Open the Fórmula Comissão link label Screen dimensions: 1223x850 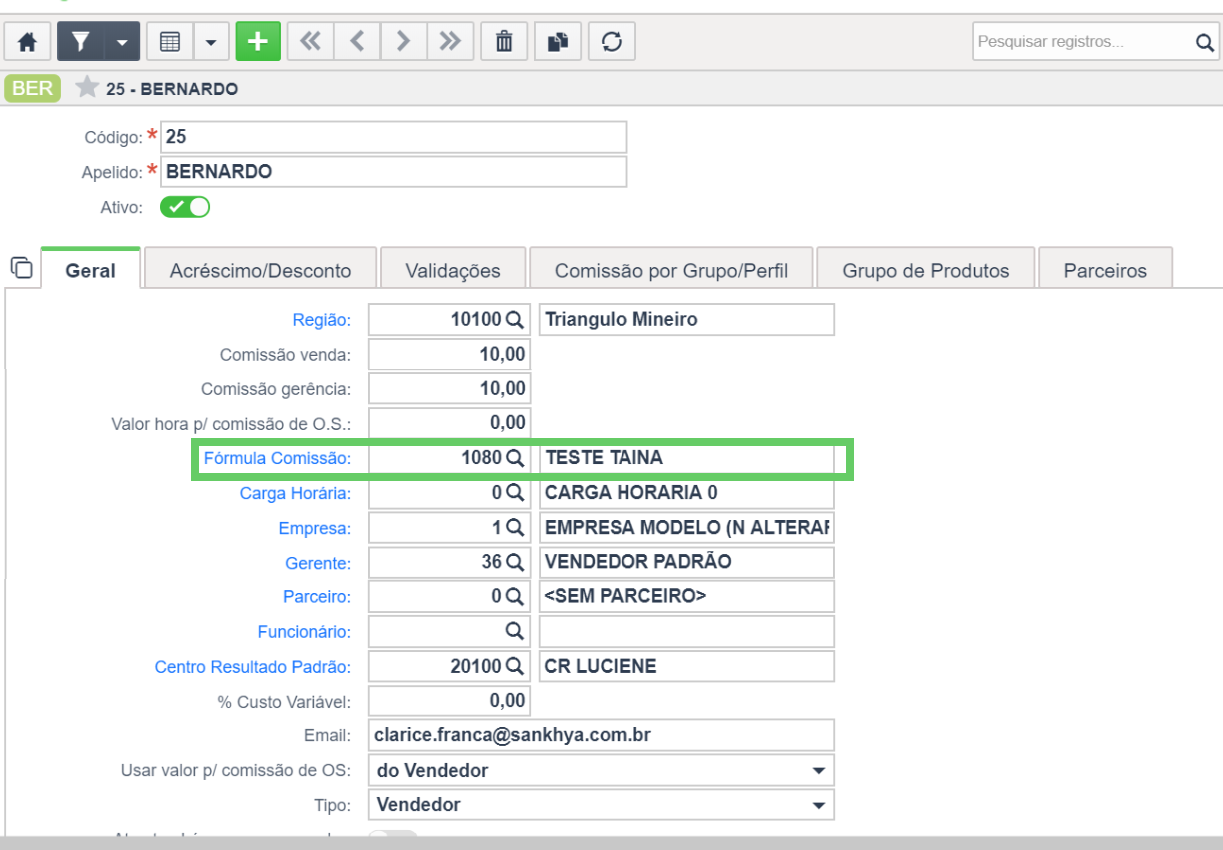(277, 458)
